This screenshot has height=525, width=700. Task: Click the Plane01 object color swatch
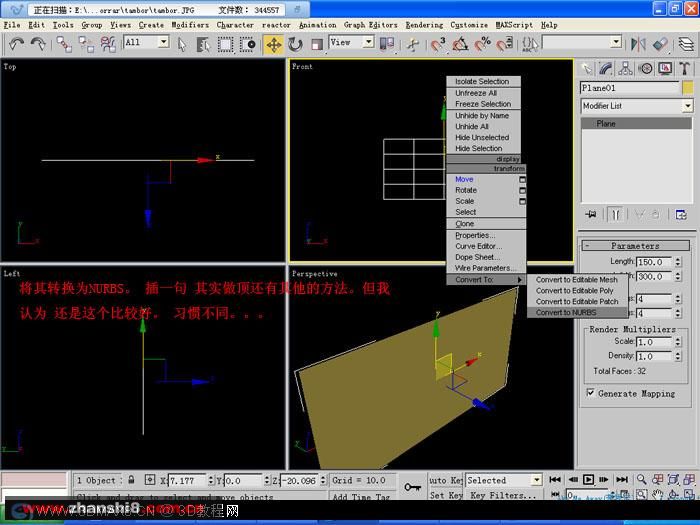[688, 88]
